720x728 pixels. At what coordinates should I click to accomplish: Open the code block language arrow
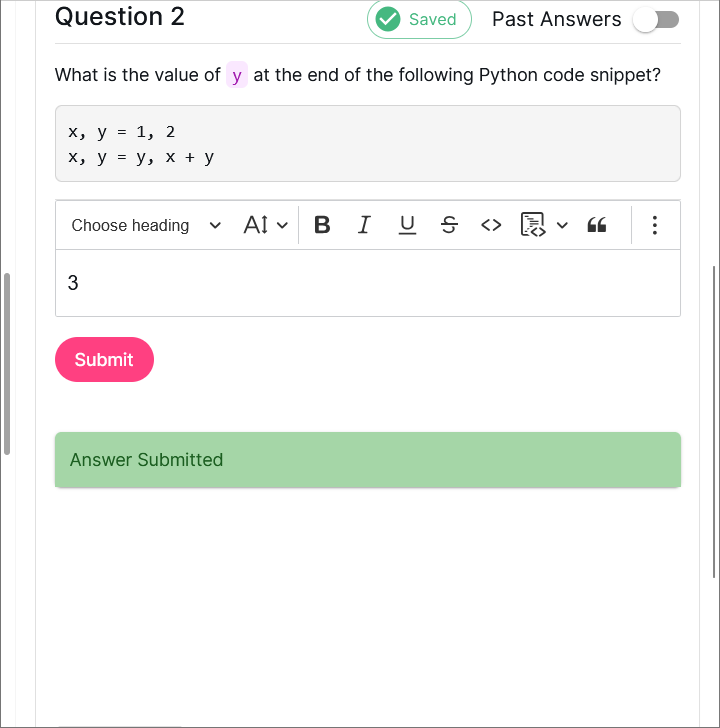(x=562, y=225)
